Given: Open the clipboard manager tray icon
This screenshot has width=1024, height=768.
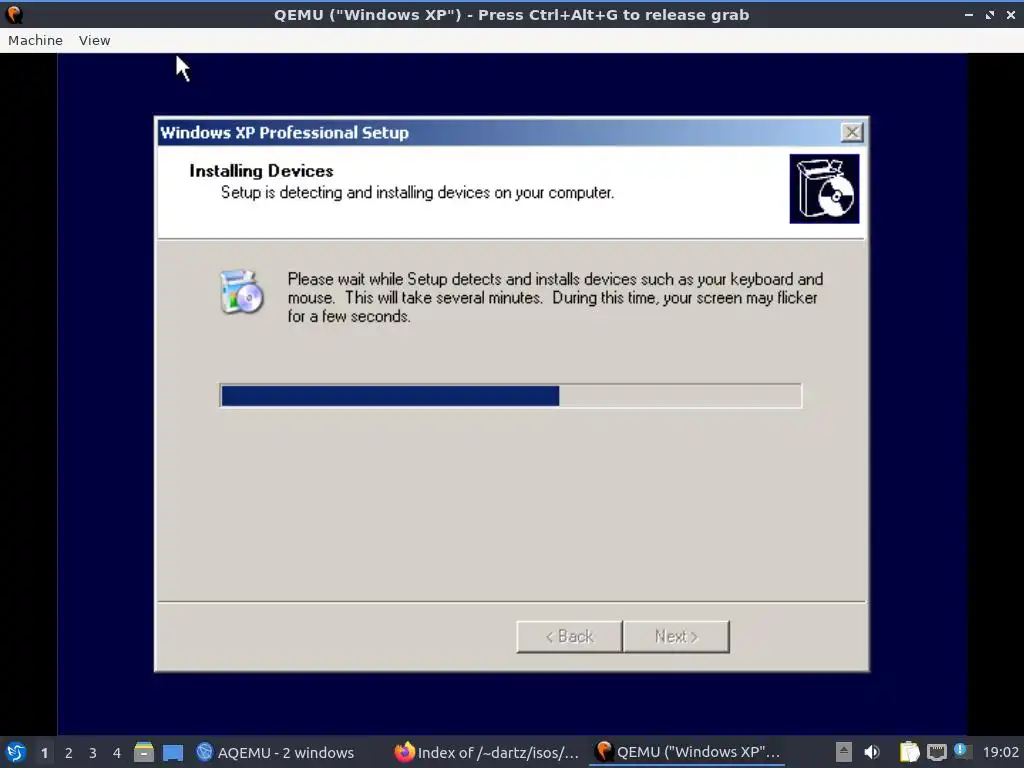Looking at the screenshot, I should coord(909,752).
